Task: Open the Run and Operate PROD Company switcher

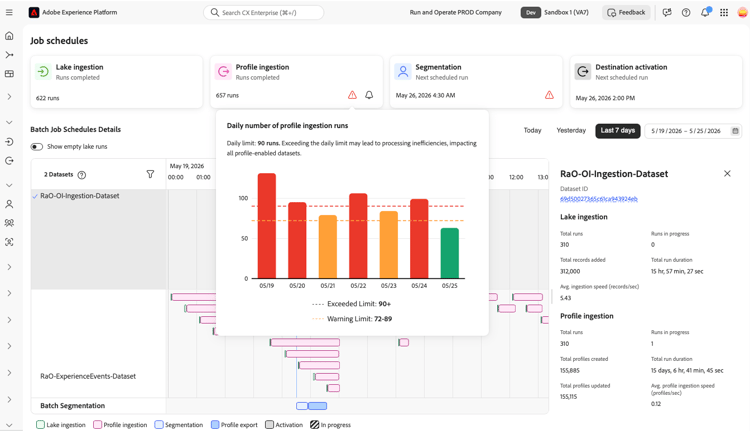Action: tap(455, 12)
